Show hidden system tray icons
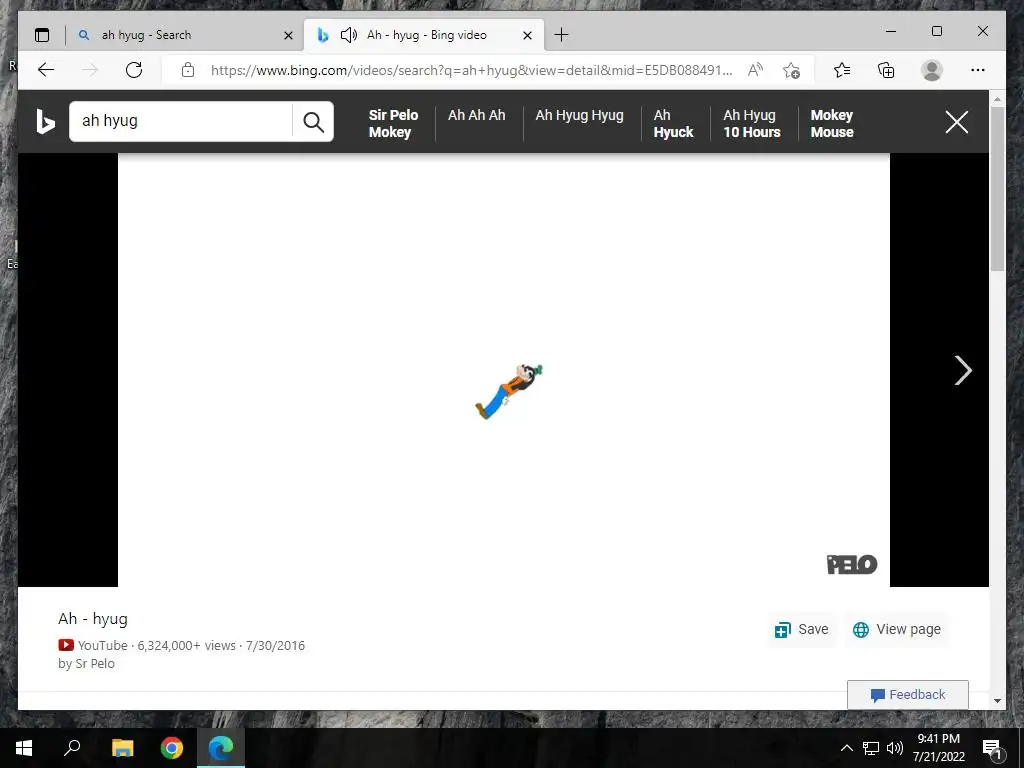The height and width of the screenshot is (768, 1024). click(846, 748)
